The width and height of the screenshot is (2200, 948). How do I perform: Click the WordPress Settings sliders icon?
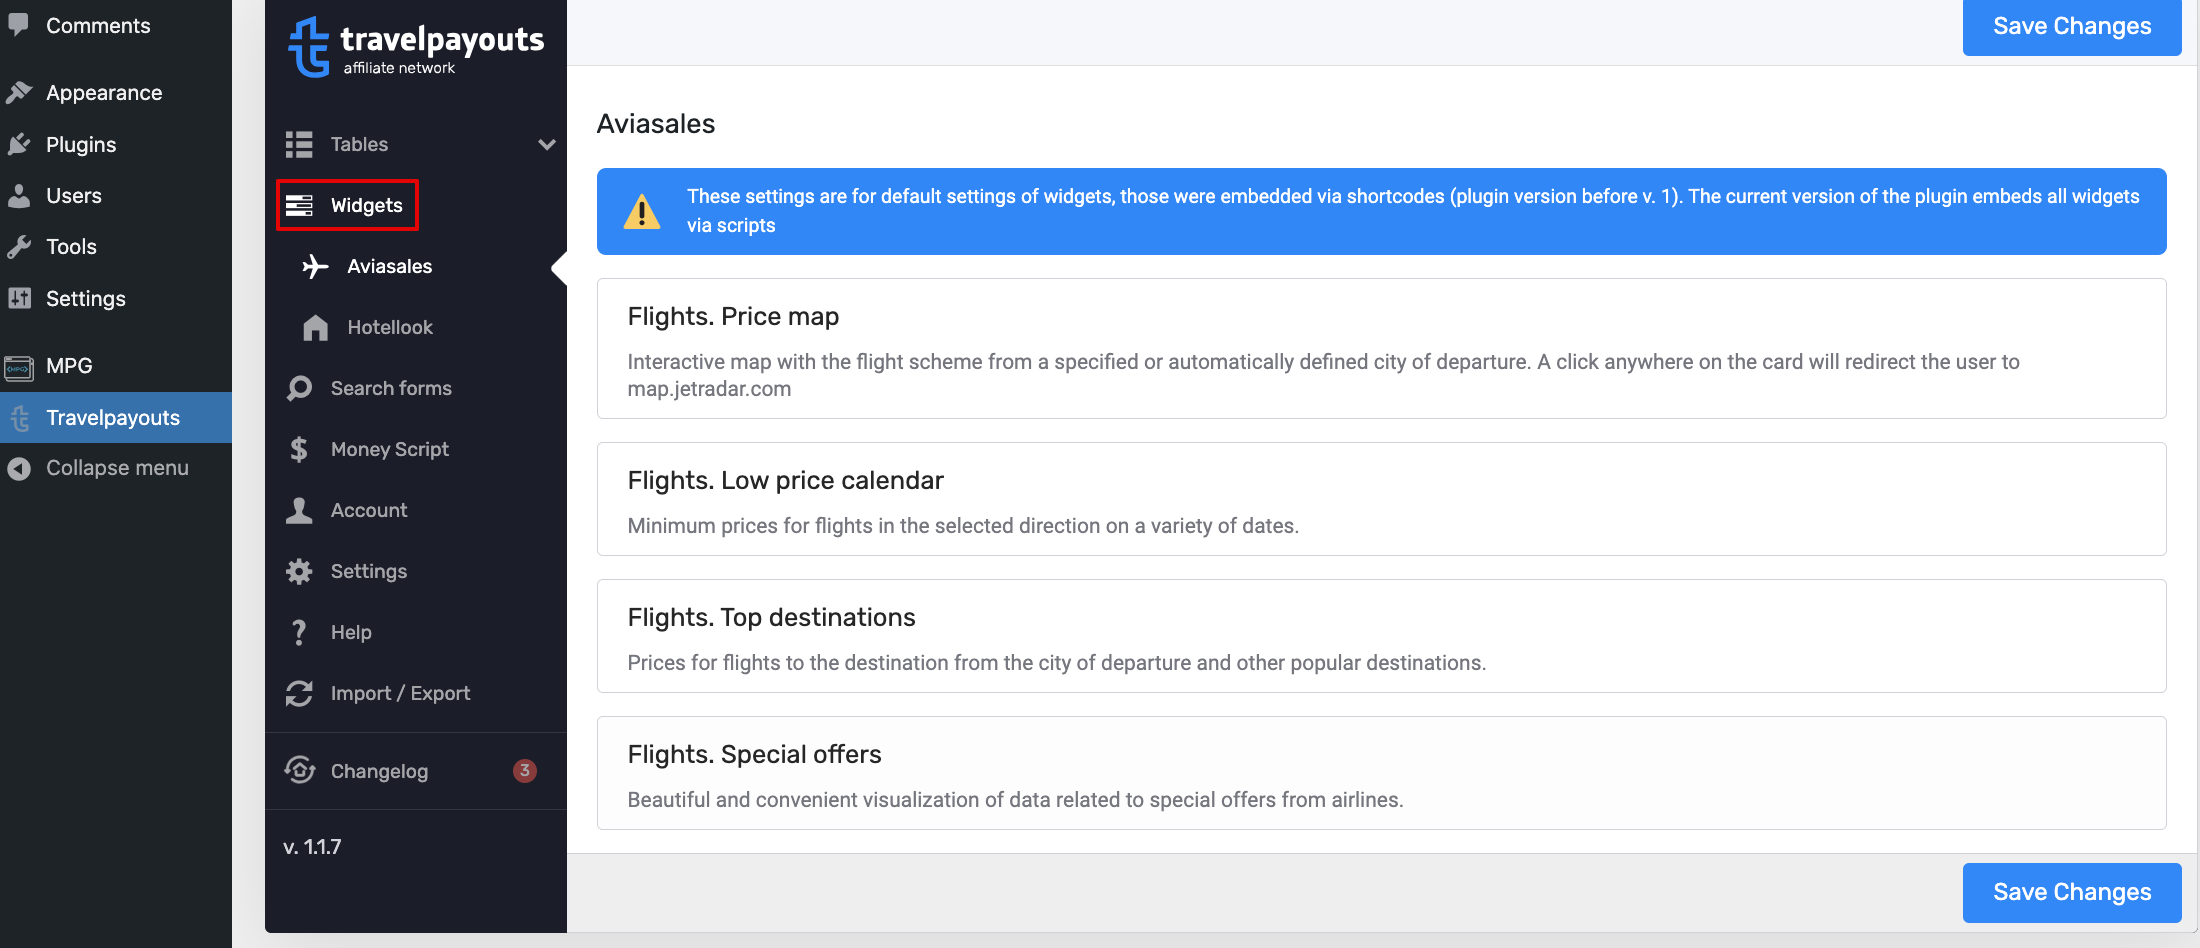[19, 298]
